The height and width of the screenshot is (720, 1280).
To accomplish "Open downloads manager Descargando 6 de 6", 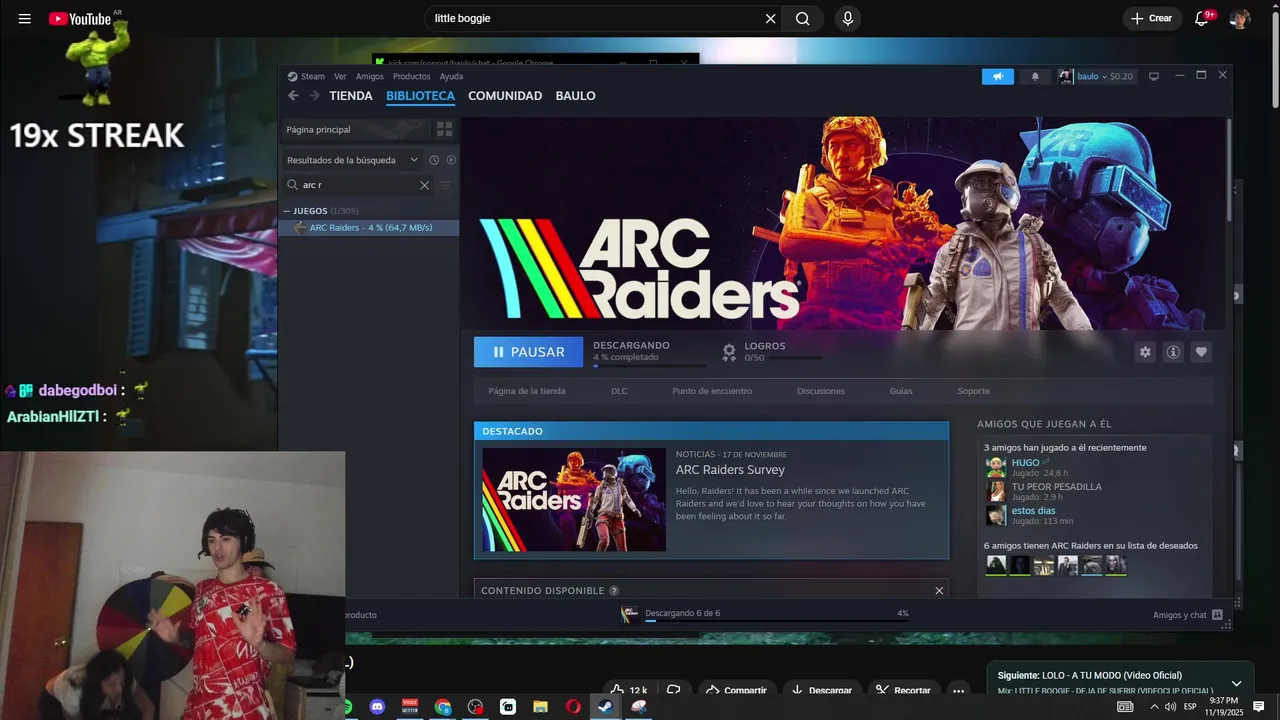I will tap(765, 614).
